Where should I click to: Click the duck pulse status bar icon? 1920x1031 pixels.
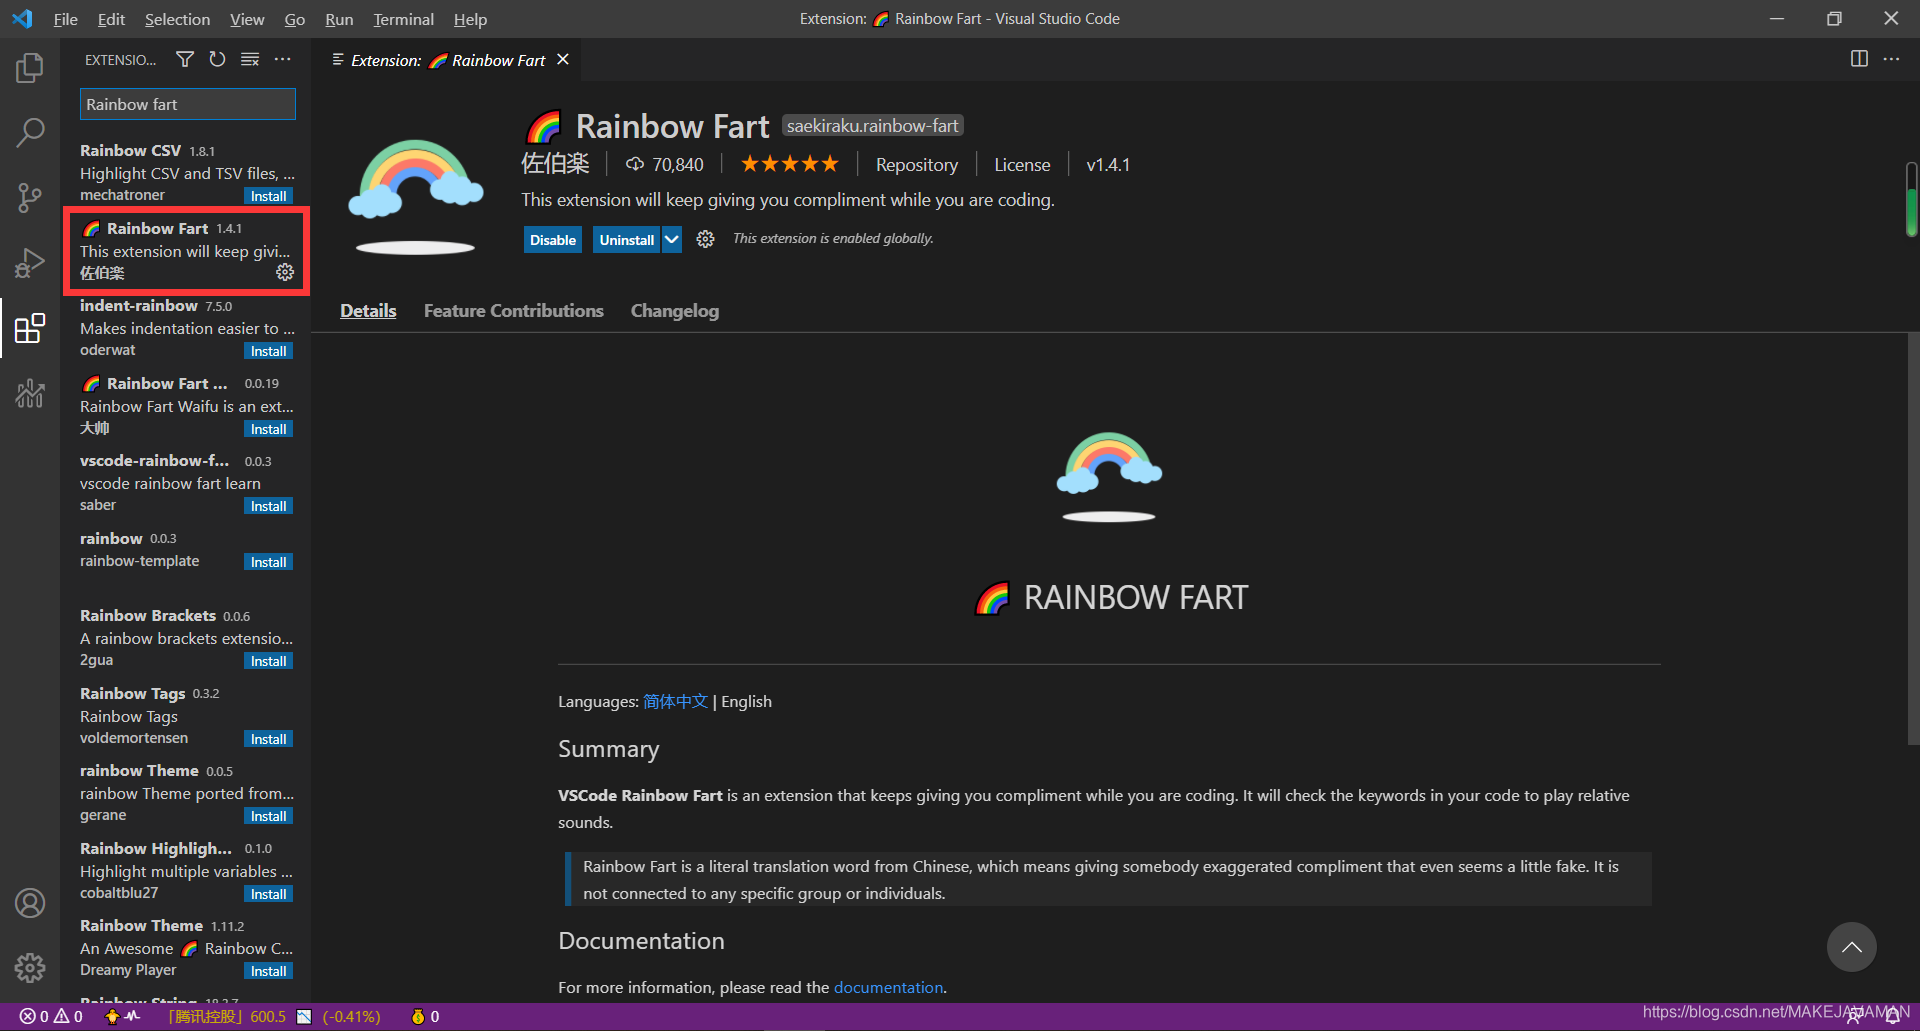click(122, 1016)
